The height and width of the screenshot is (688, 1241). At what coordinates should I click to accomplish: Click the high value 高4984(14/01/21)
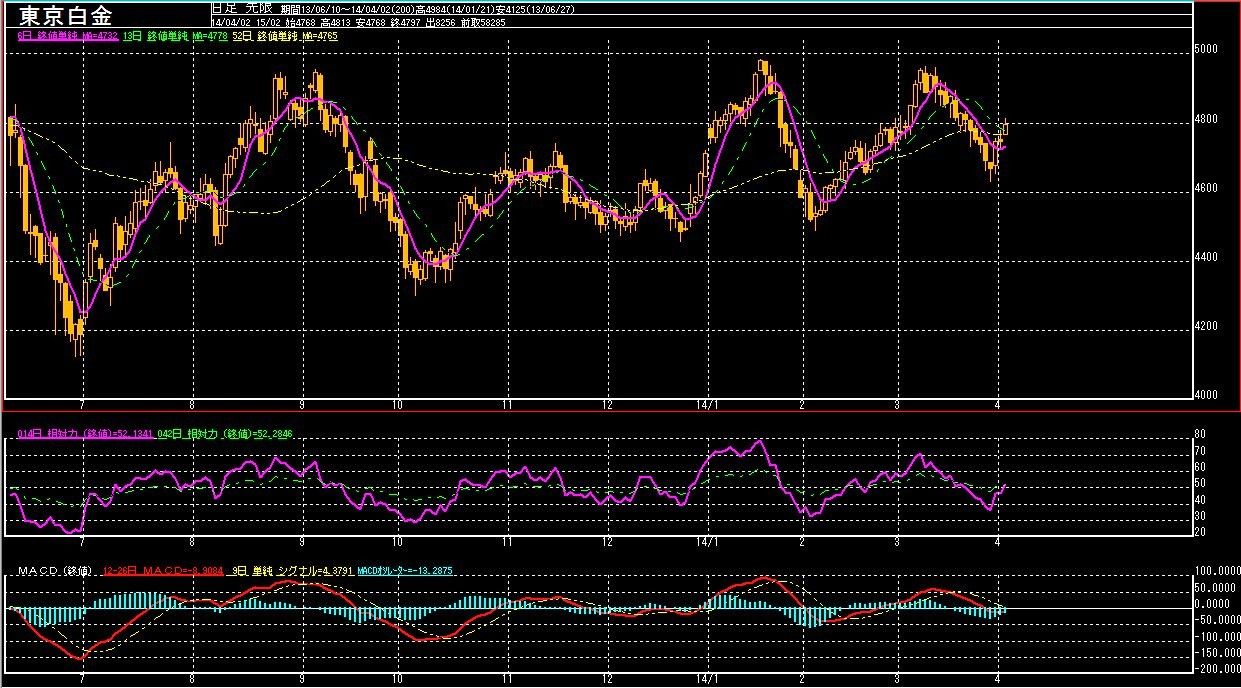[455, 9]
